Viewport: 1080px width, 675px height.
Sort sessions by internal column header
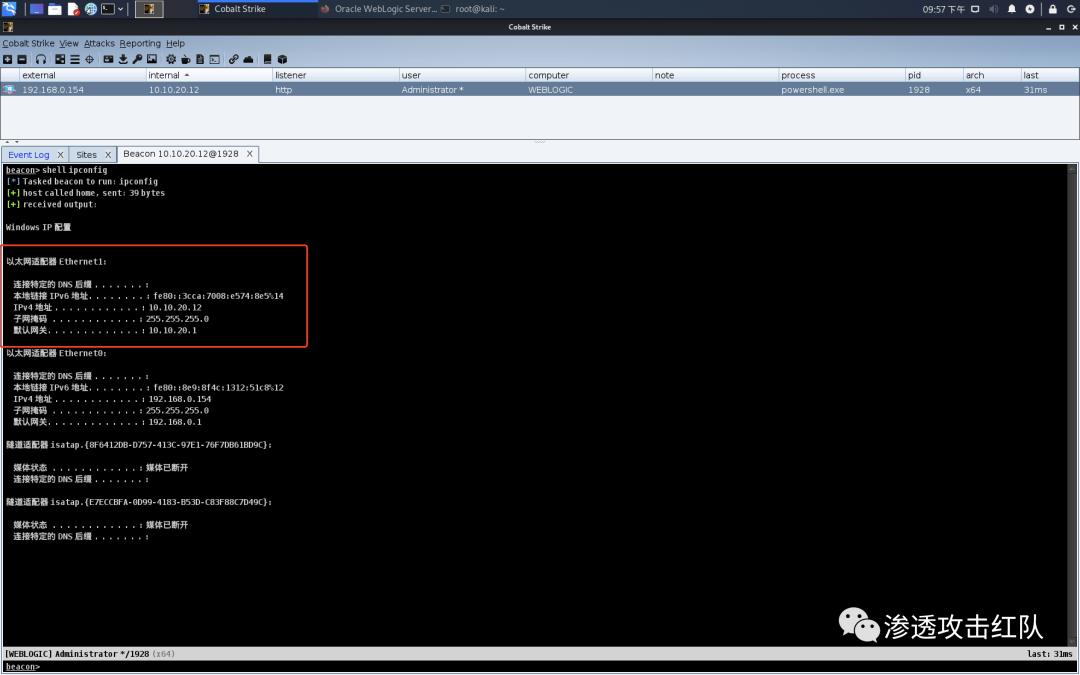pyautogui.click(x=209, y=75)
